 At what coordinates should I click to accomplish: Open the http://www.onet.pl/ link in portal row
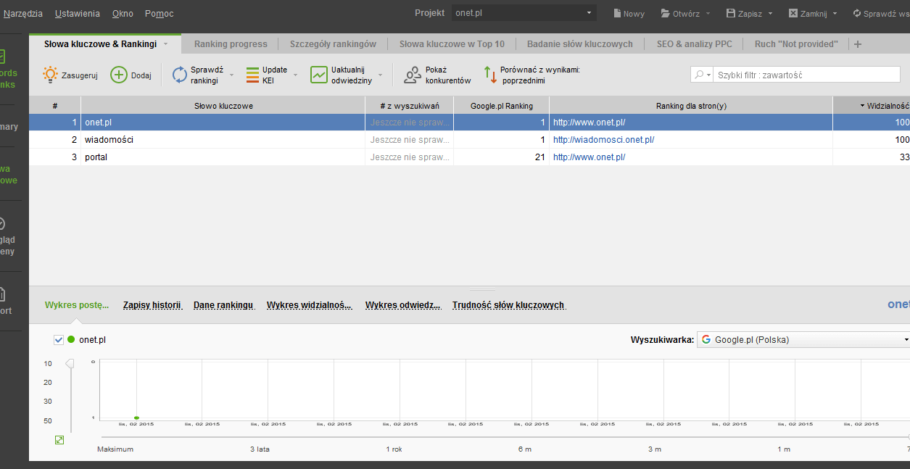tap(589, 157)
